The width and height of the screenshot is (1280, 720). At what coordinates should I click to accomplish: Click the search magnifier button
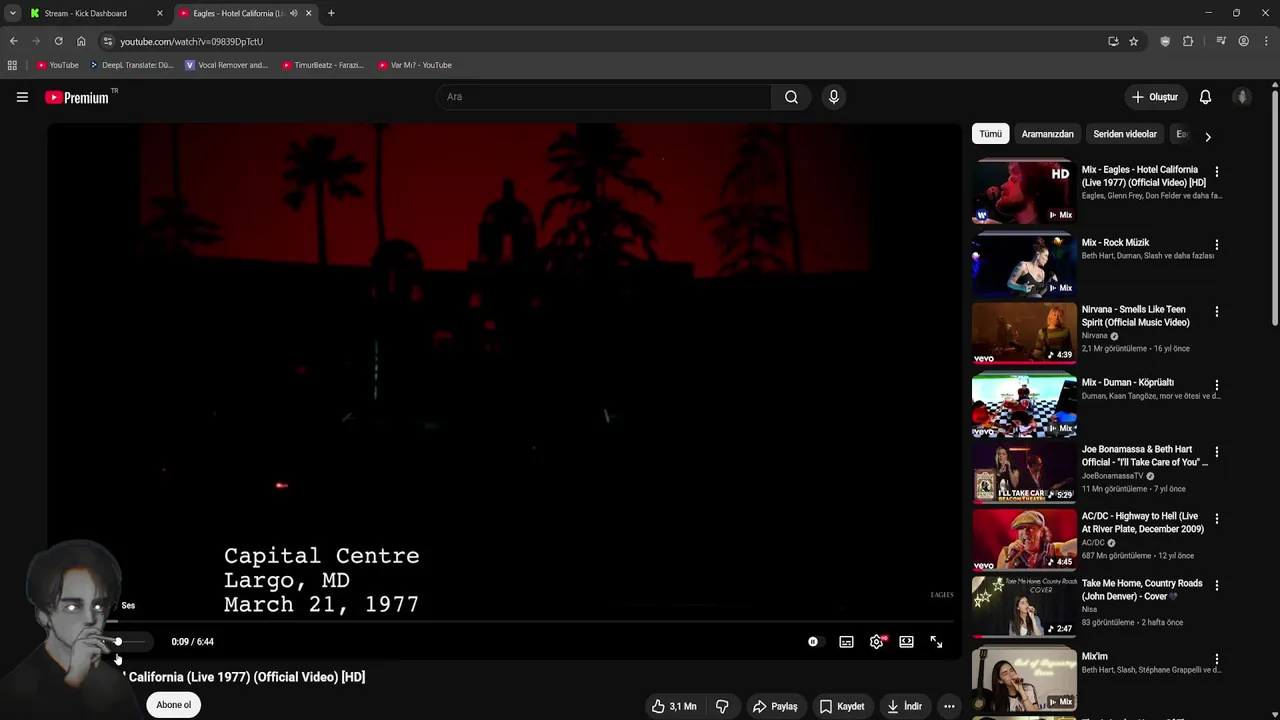(x=791, y=97)
